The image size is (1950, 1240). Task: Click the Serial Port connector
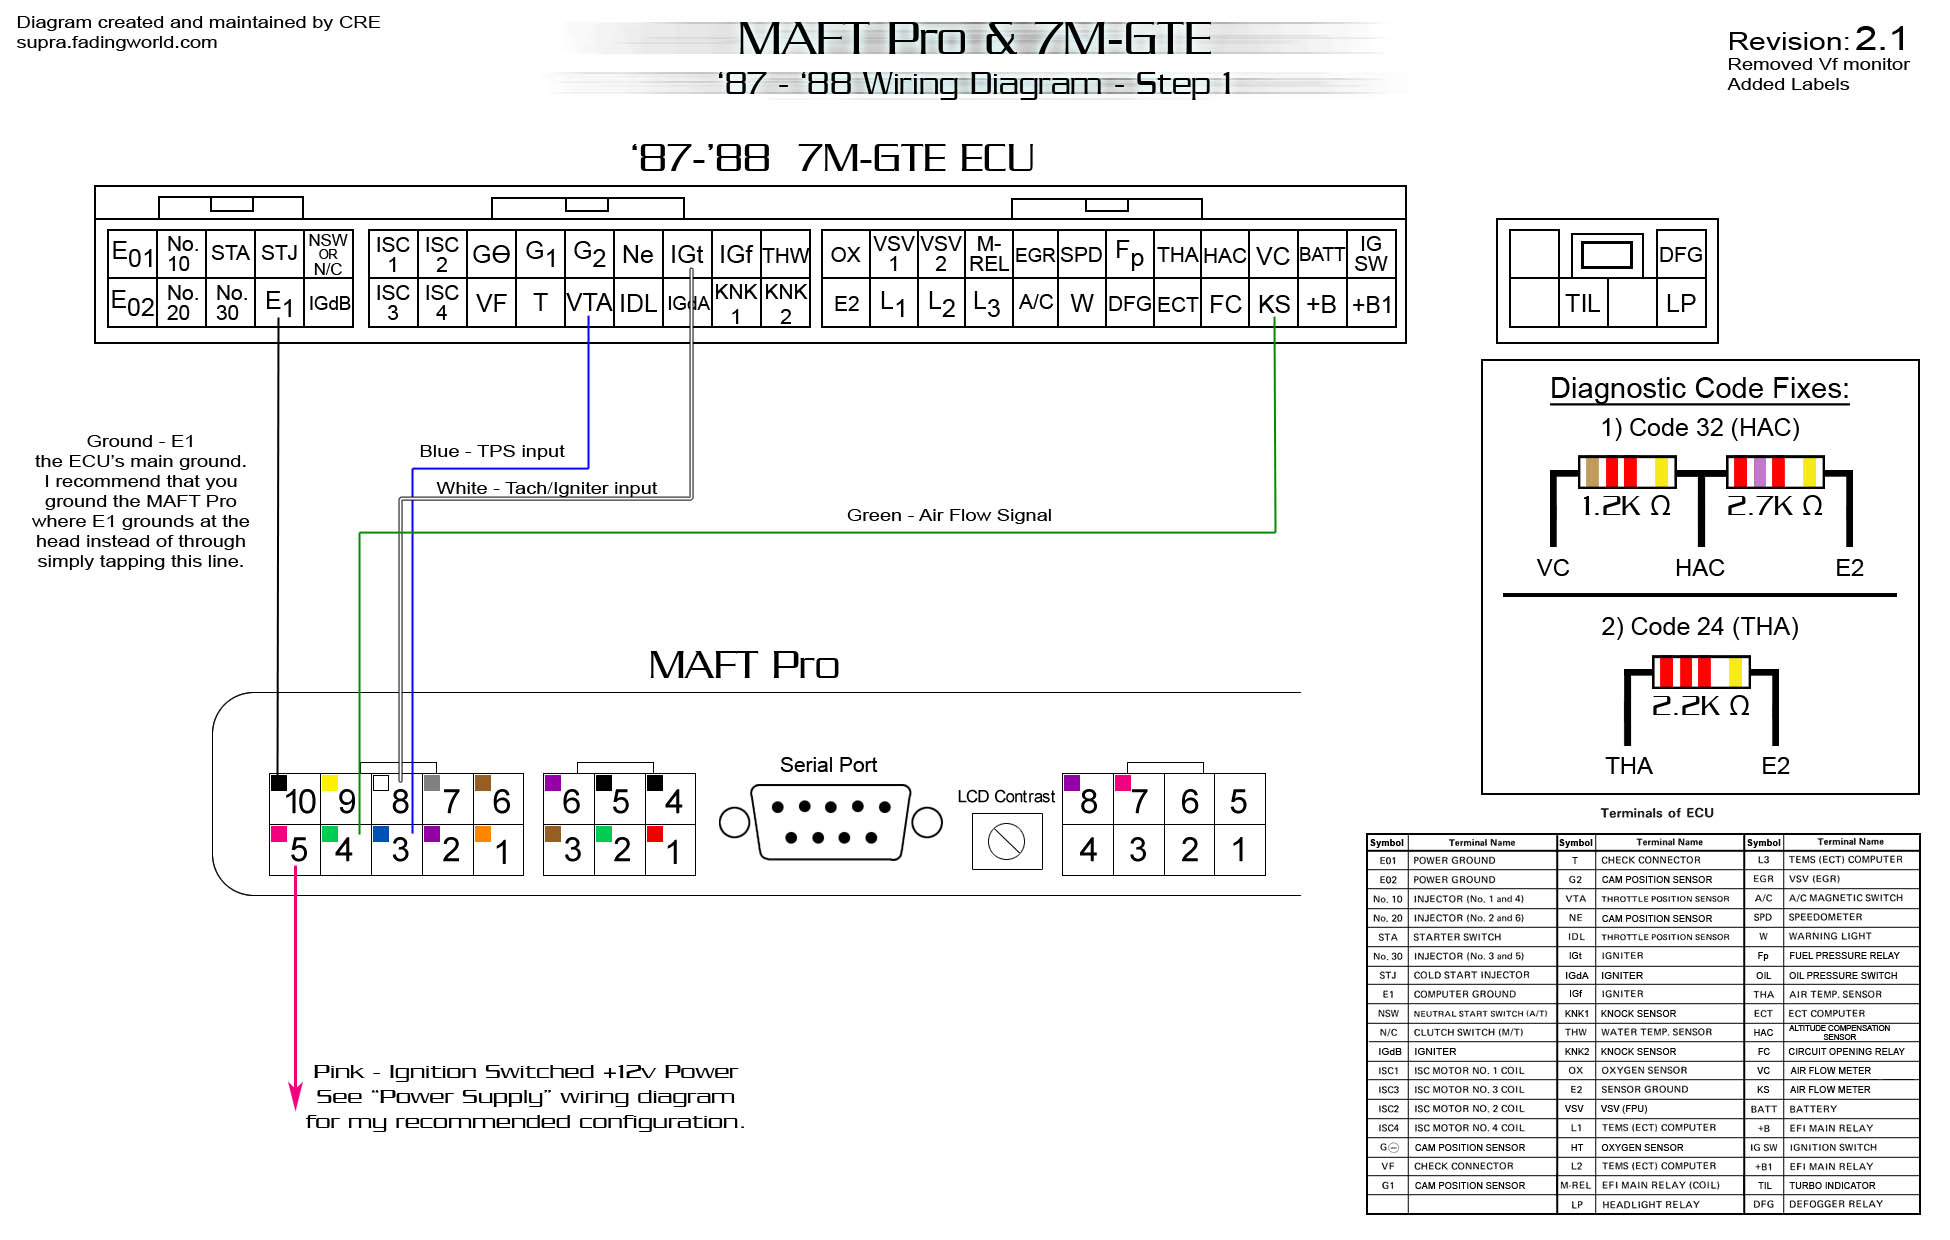830,822
